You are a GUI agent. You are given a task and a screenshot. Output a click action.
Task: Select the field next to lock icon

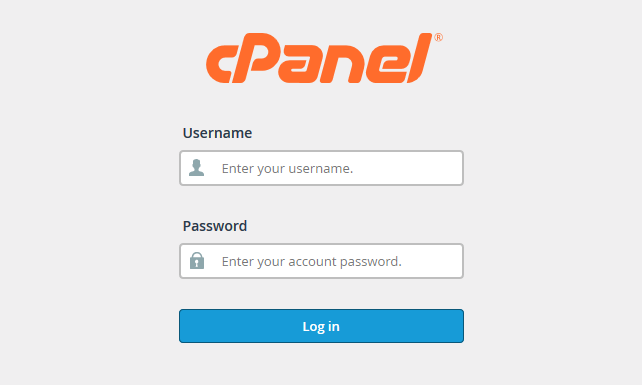(321, 261)
